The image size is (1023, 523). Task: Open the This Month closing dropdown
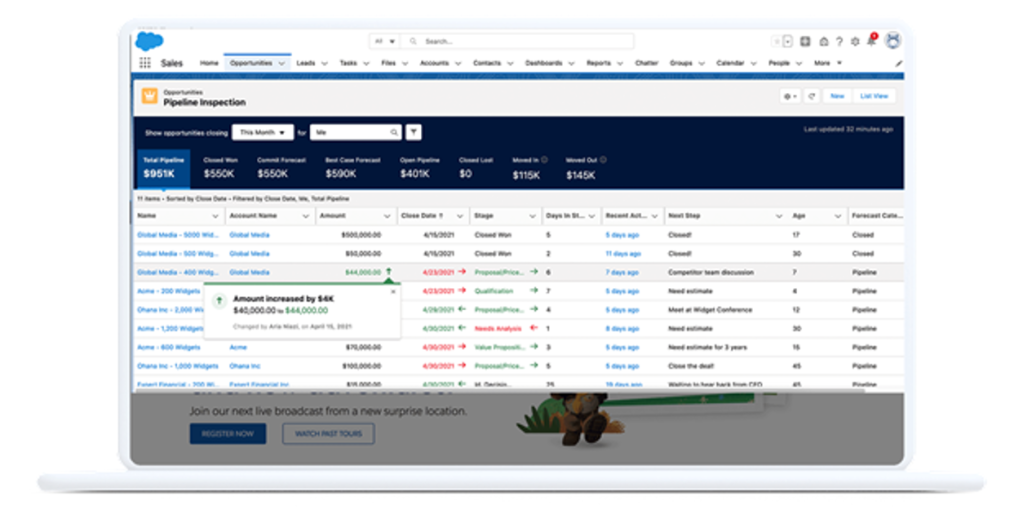263,132
